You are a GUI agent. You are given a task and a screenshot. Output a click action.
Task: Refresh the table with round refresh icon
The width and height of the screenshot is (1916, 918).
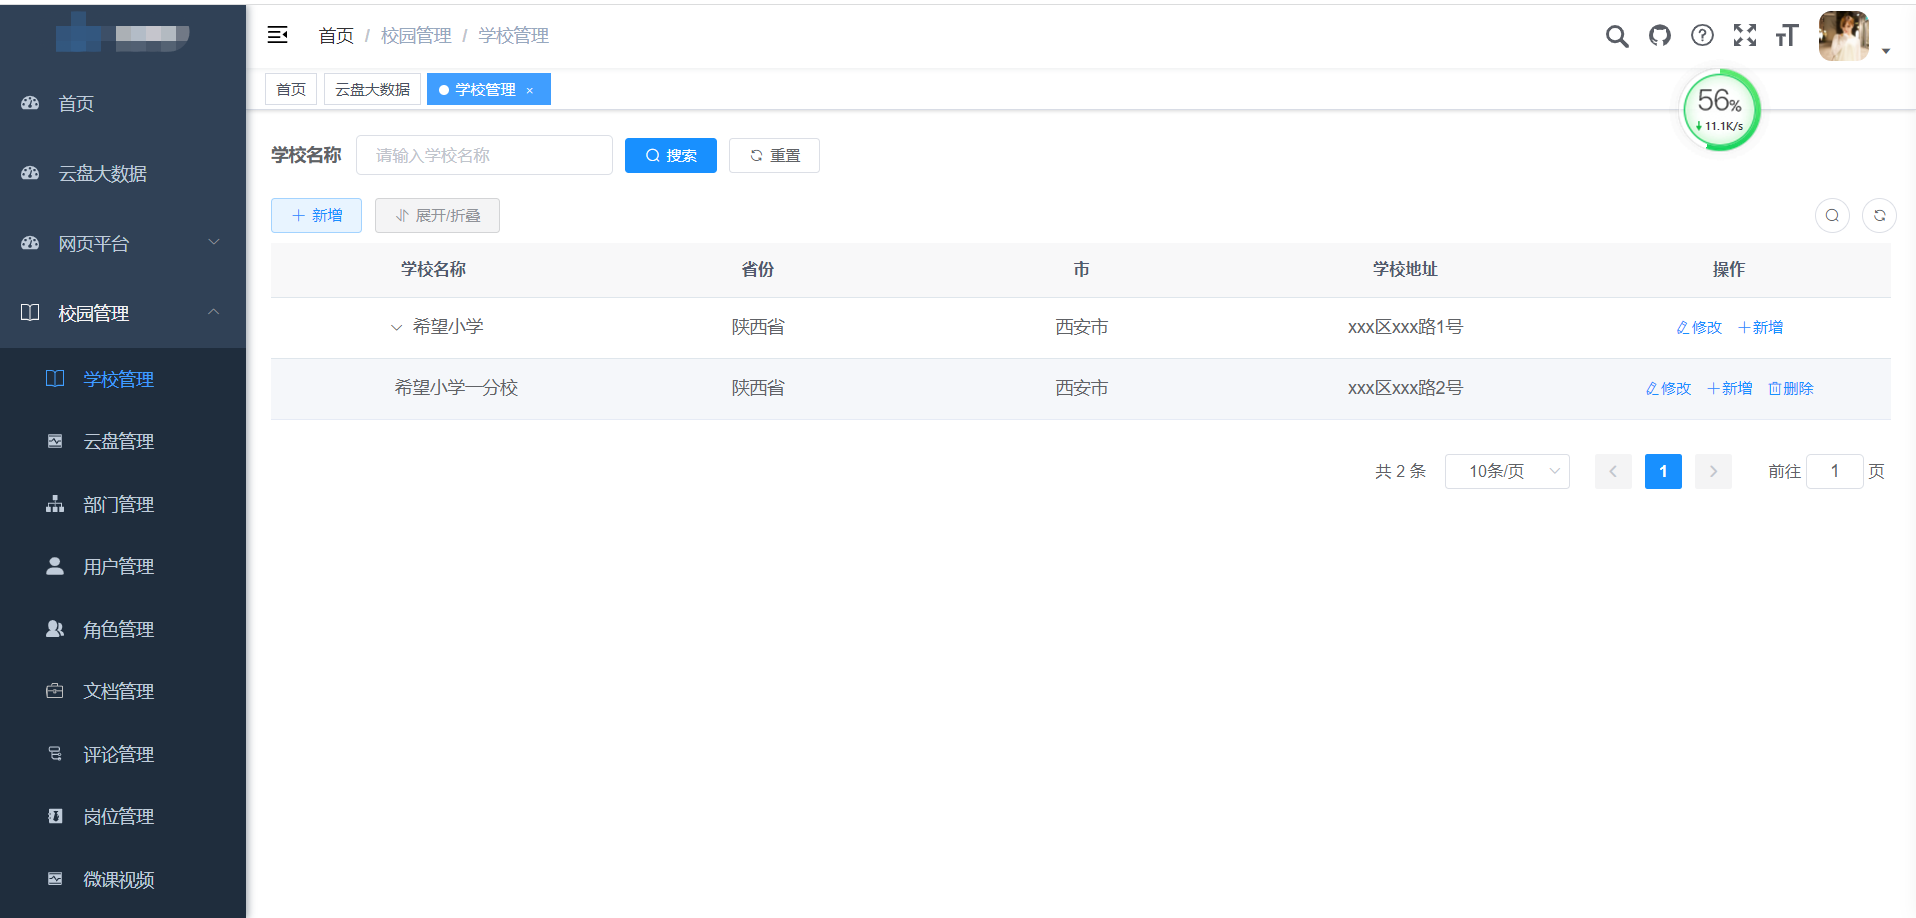tap(1879, 215)
